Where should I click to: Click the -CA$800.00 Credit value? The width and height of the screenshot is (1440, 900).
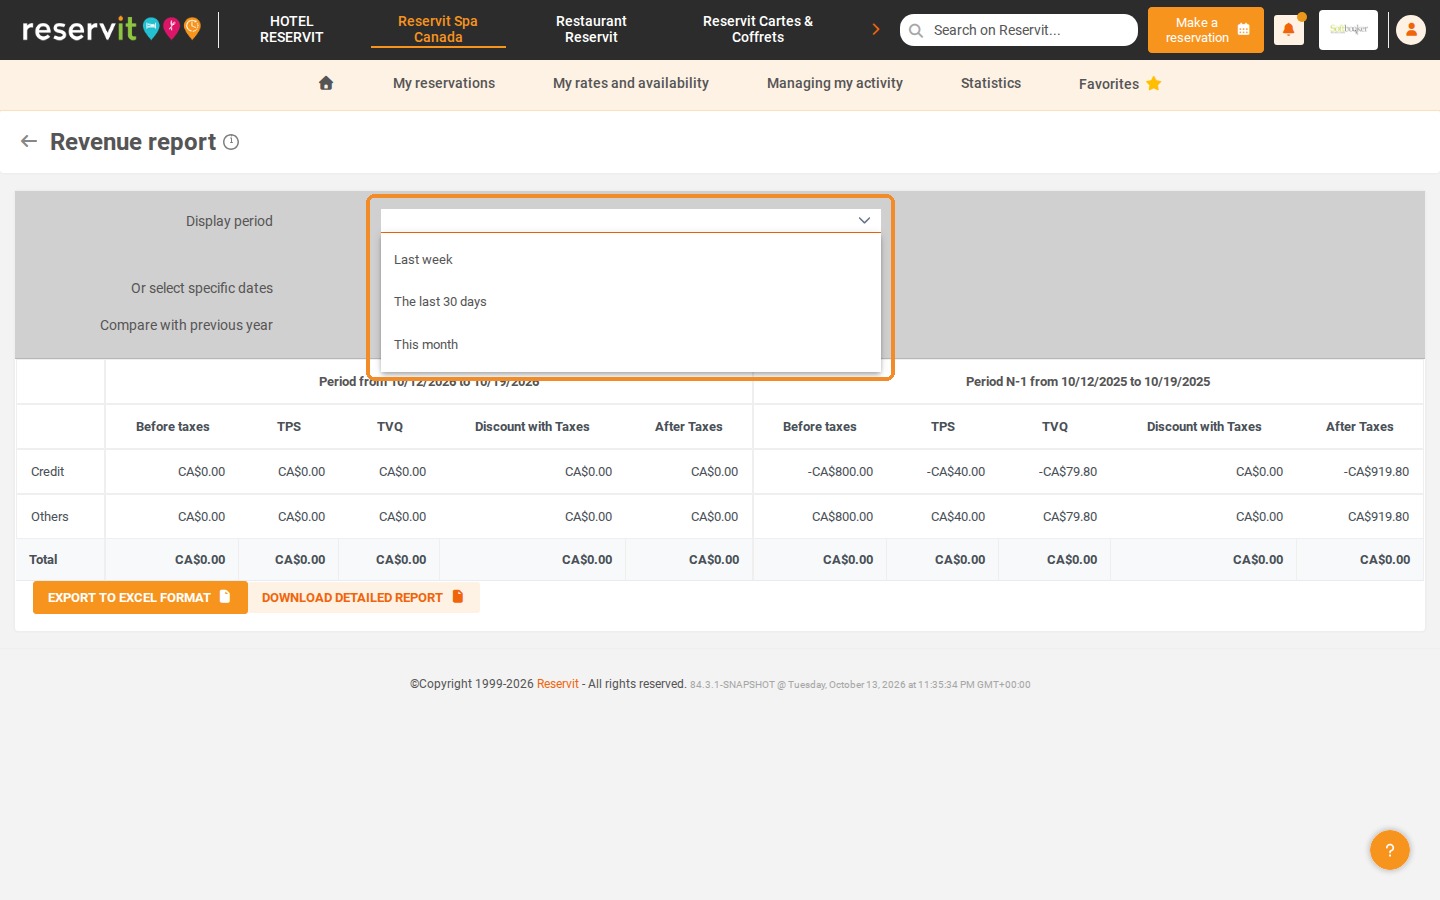point(840,472)
